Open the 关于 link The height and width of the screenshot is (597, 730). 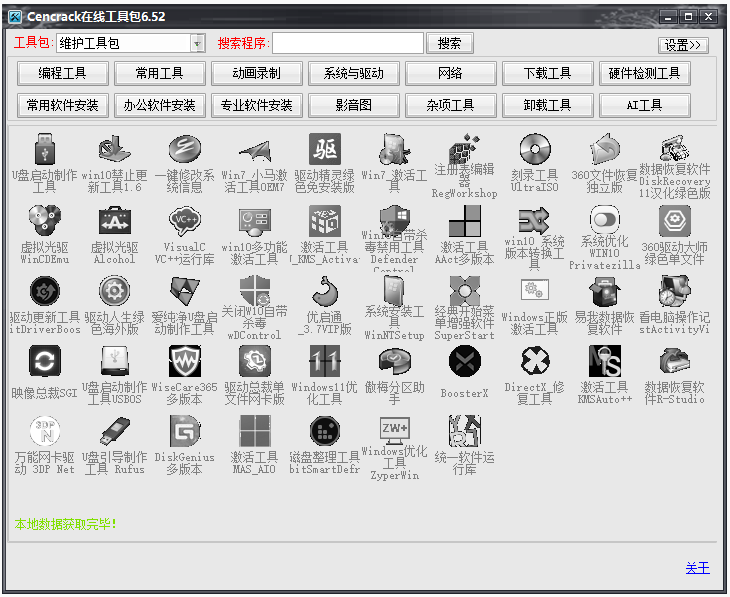point(697,568)
